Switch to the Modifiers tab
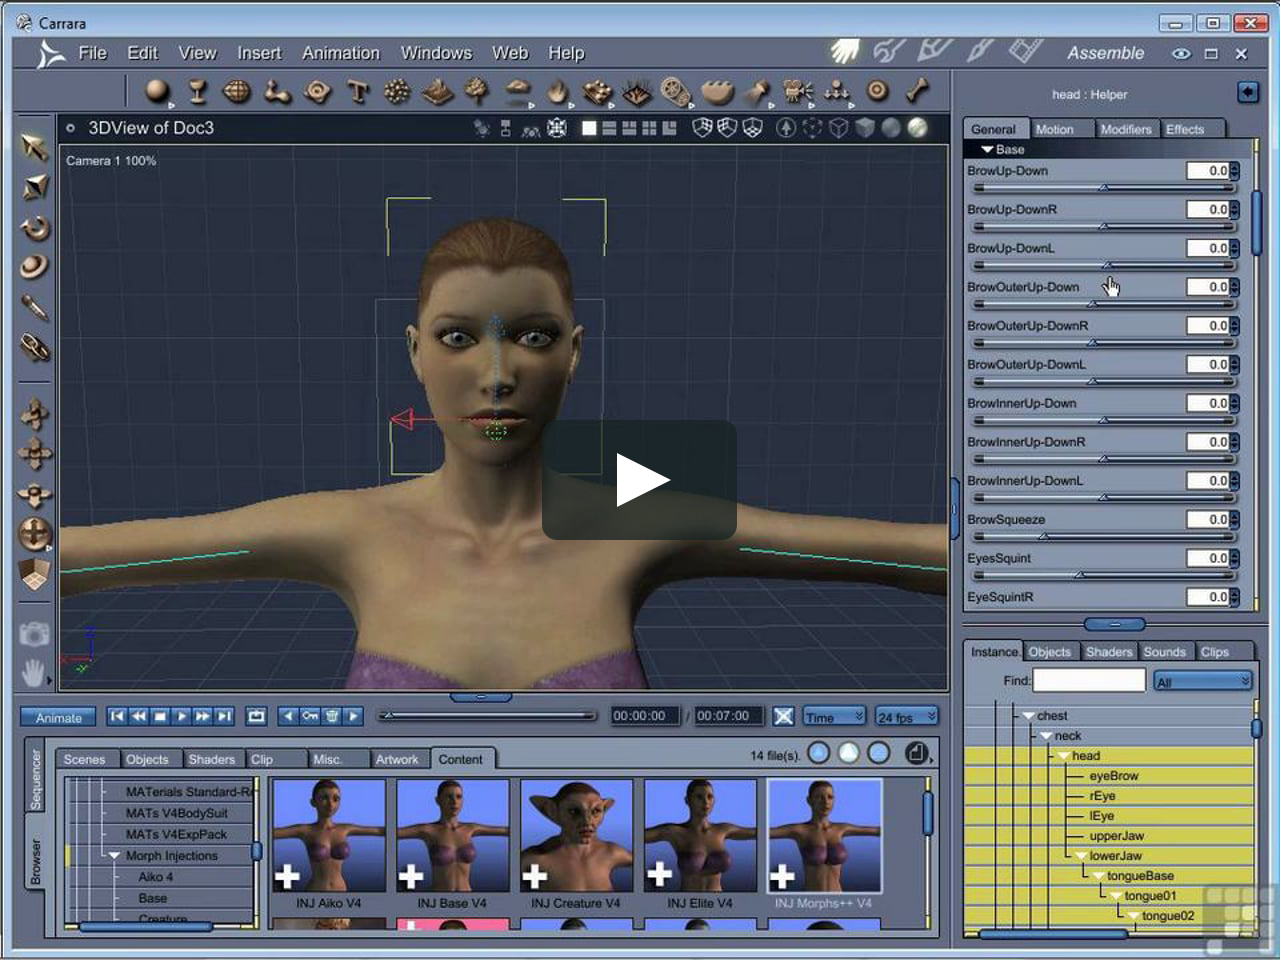1280x960 pixels. pos(1126,129)
